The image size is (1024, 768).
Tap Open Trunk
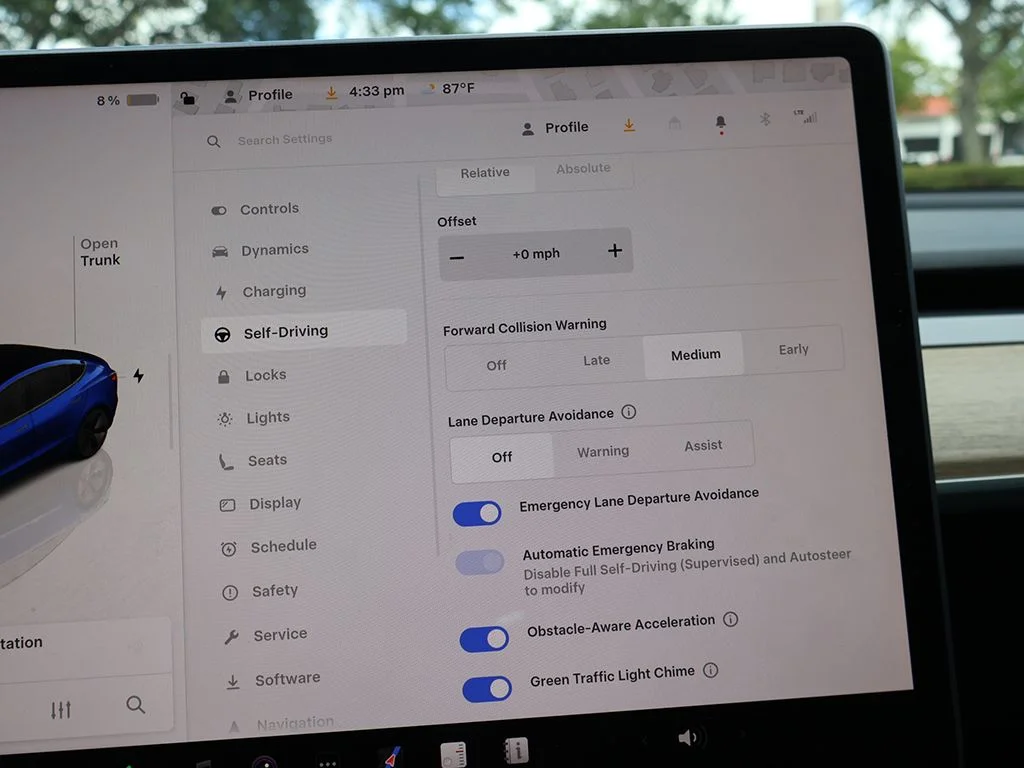(x=100, y=252)
